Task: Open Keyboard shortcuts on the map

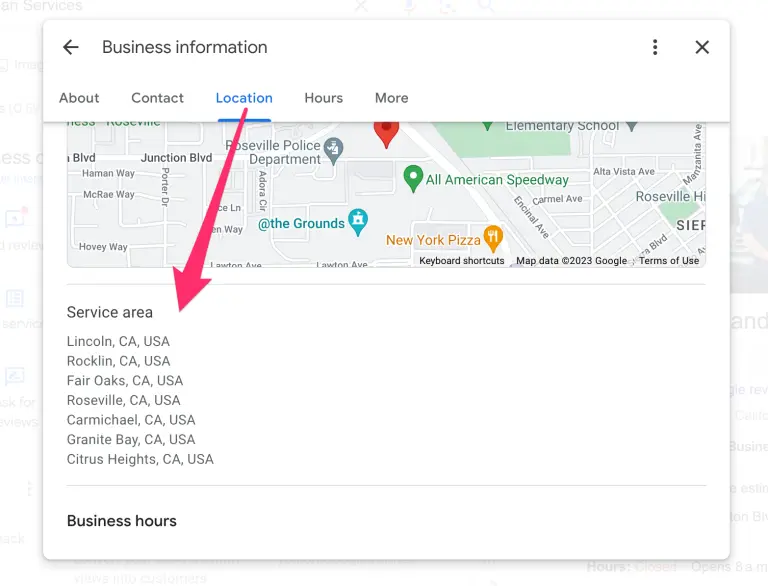Action: pyautogui.click(x=461, y=261)
